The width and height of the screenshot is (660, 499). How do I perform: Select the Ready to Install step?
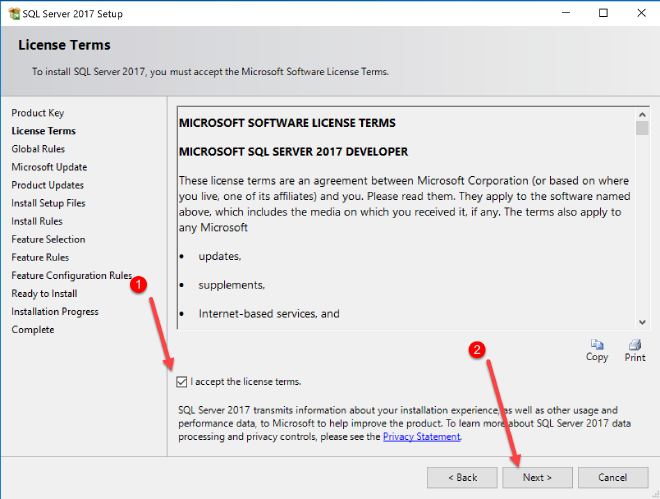tap(44, 293)
